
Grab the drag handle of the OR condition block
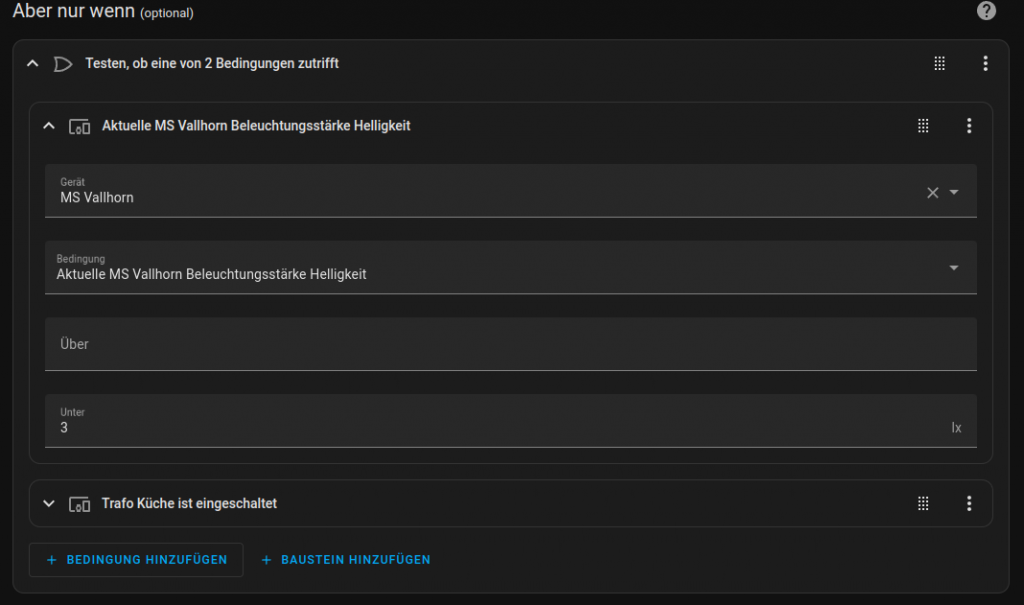tap(939, 63)
